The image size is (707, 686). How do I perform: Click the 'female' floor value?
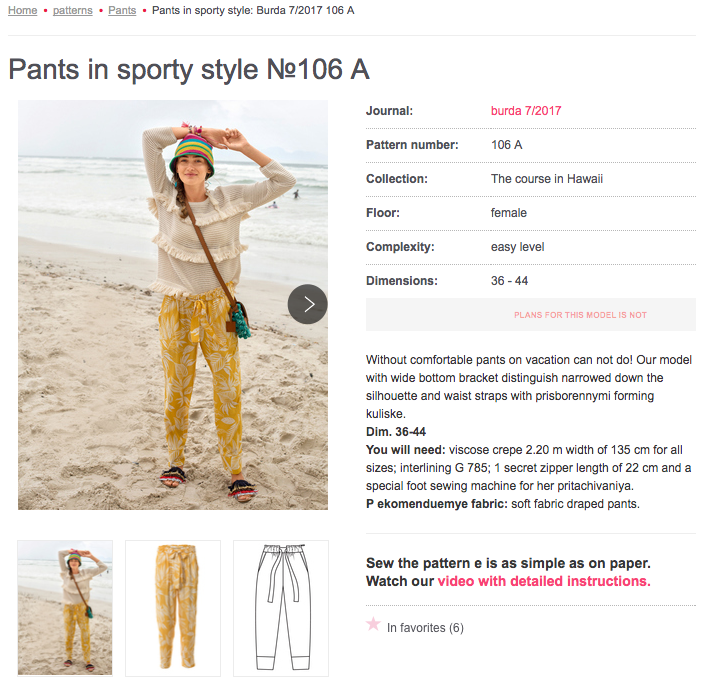click(x=509, y=213)
